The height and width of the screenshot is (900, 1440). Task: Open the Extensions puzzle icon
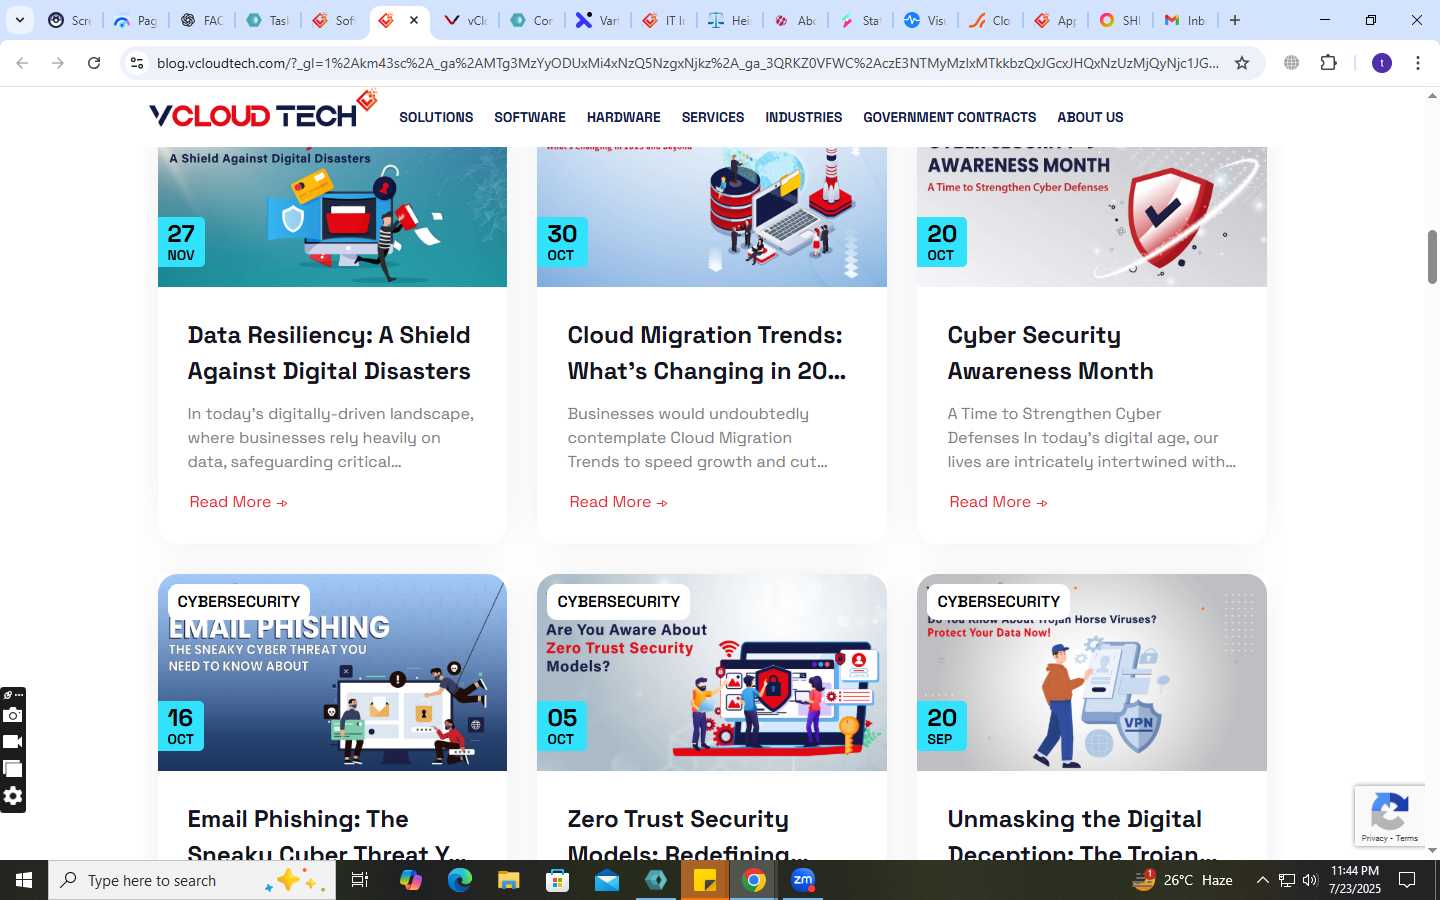click(1328, 63)
